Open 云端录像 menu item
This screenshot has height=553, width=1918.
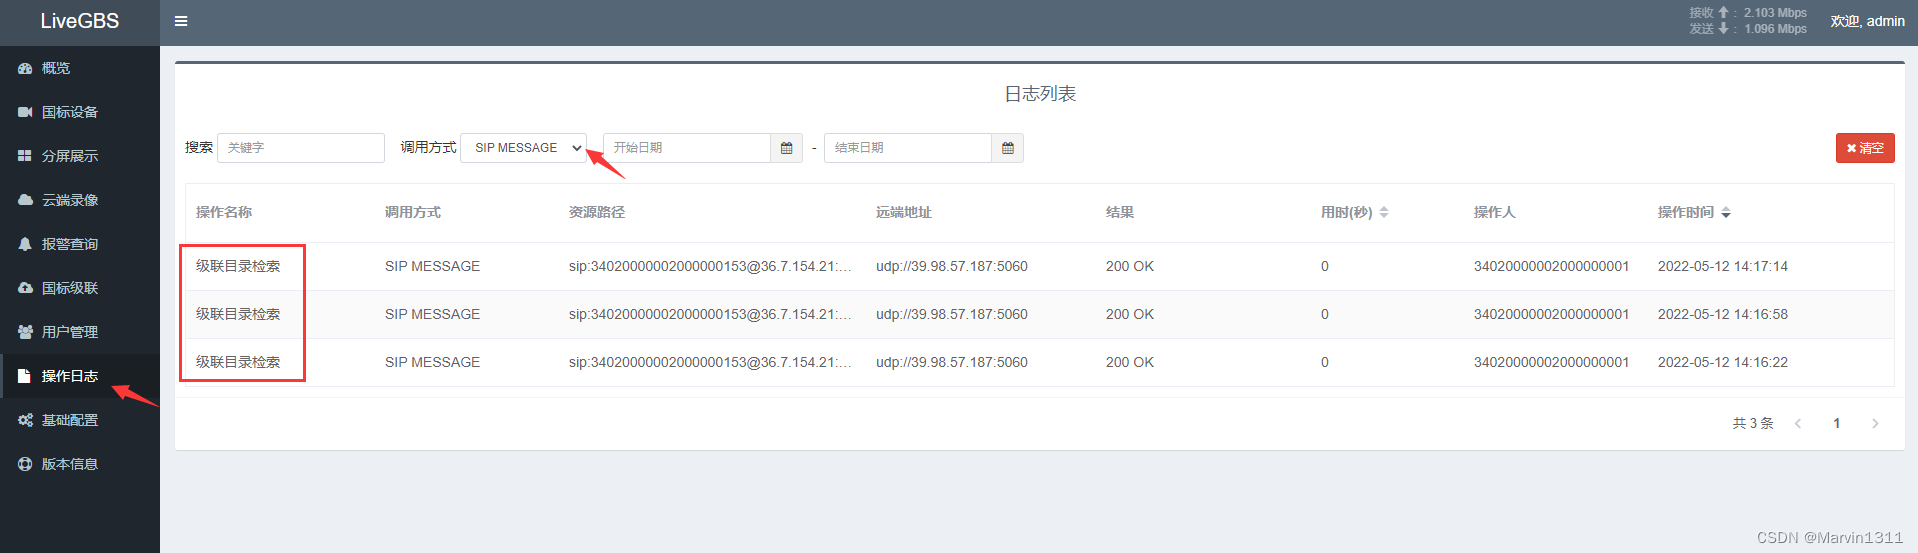[x=80, y=200]
